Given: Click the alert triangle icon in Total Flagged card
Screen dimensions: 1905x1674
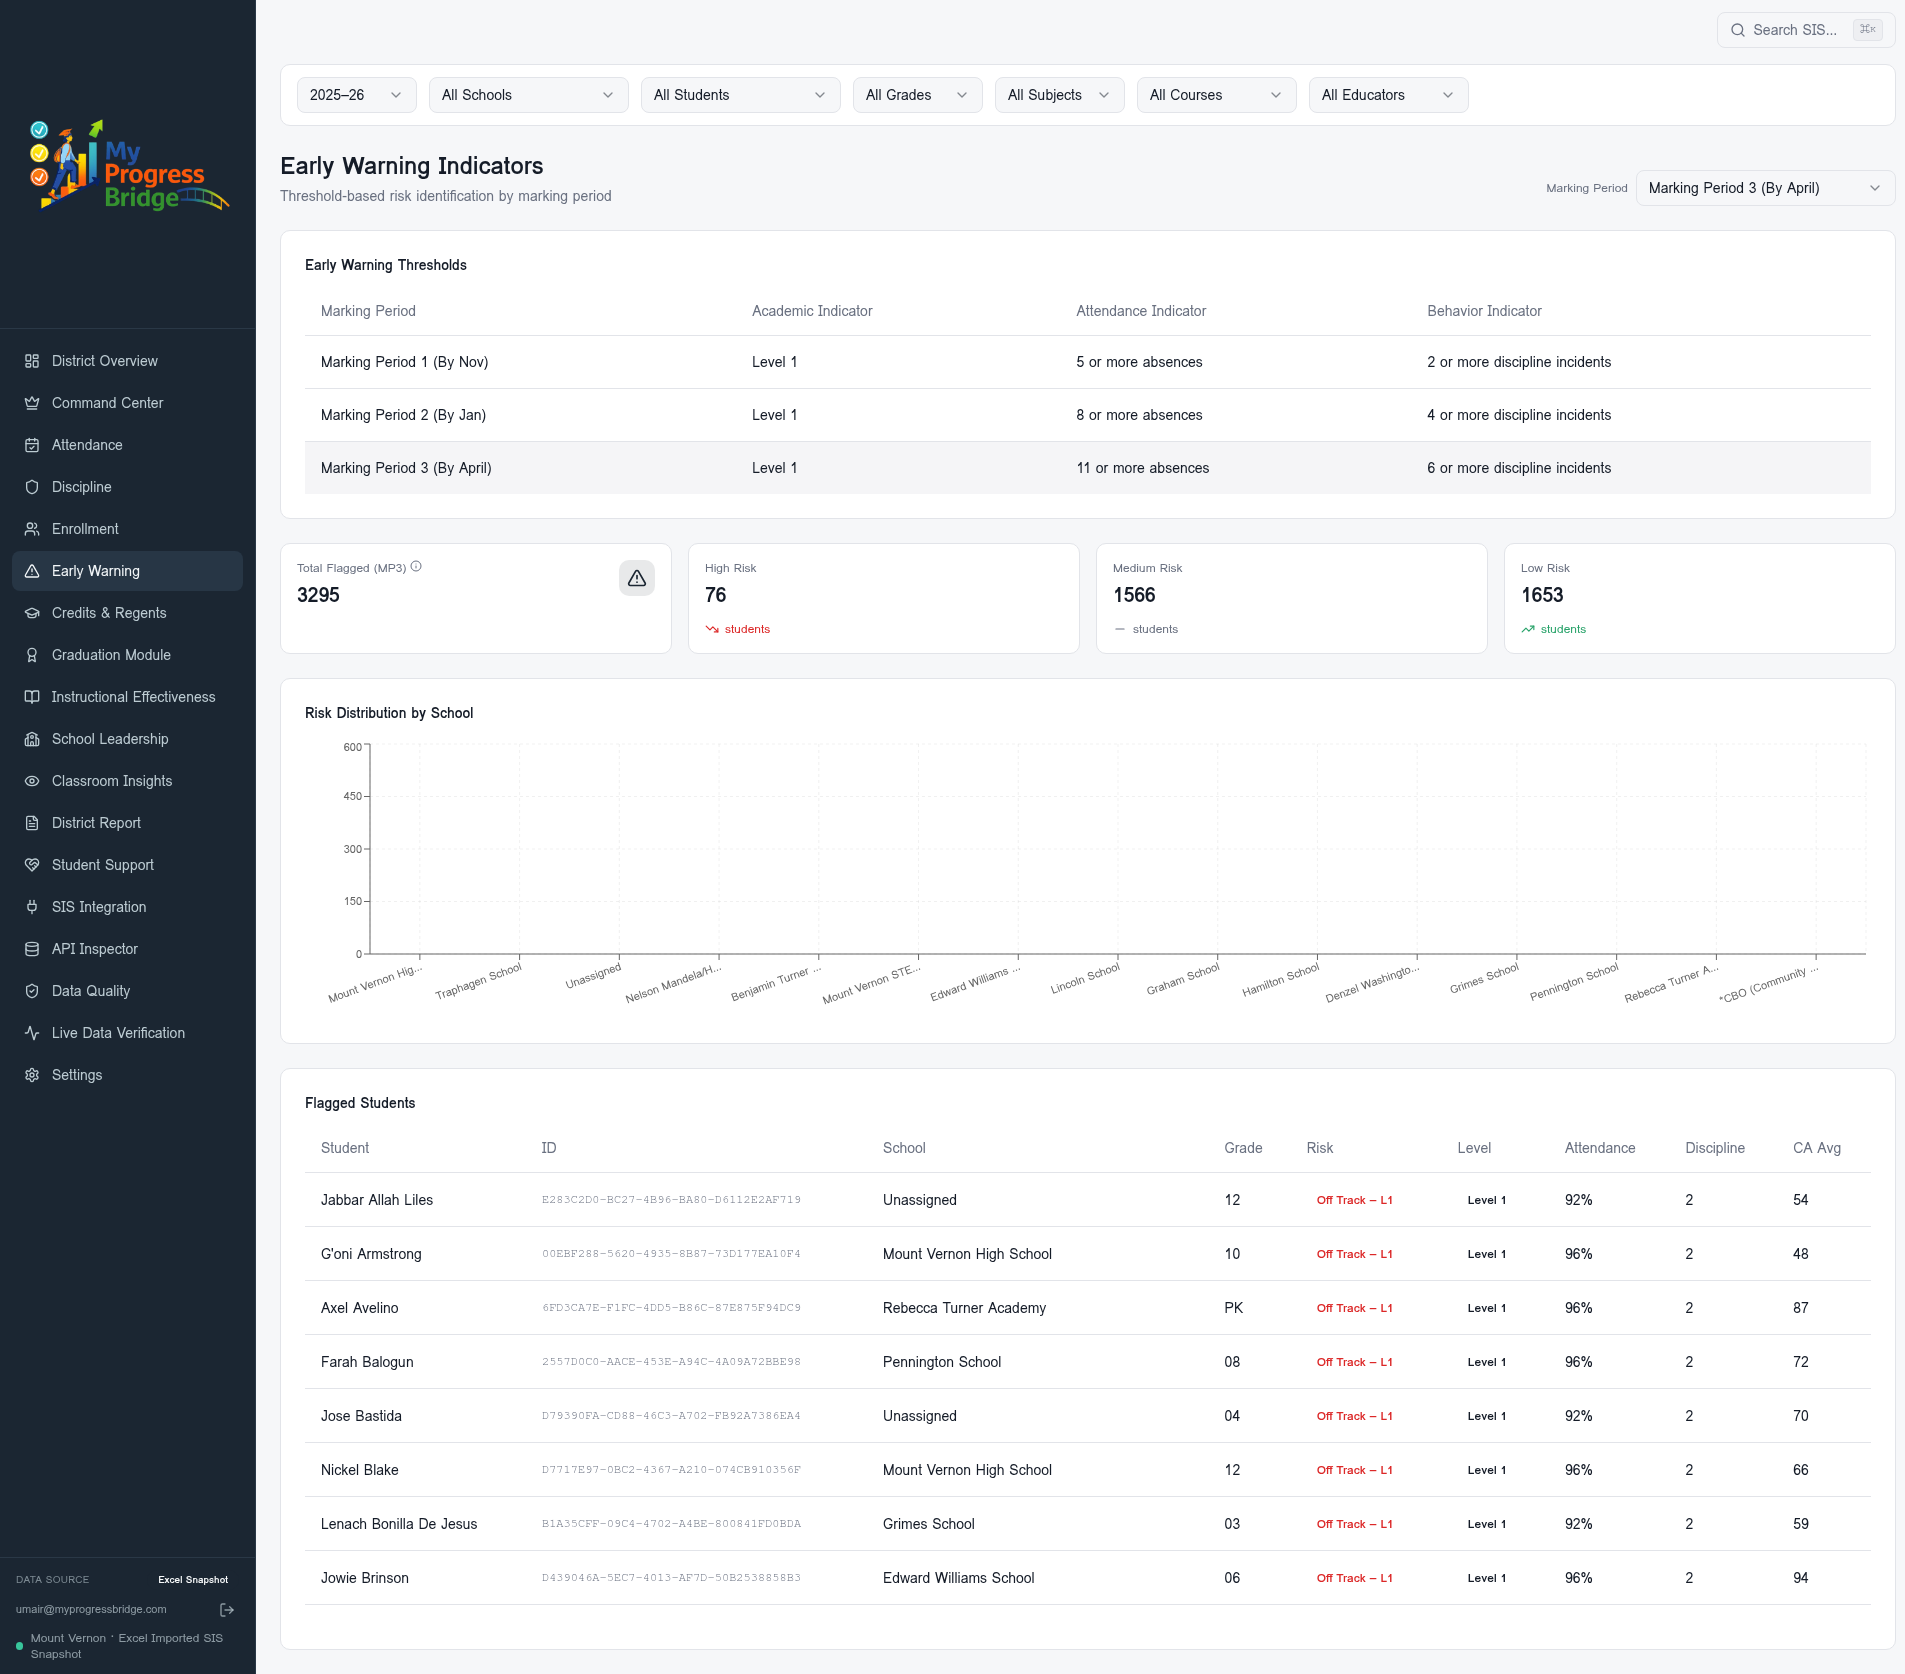Looking at the screenshot, I should [637, 578].
